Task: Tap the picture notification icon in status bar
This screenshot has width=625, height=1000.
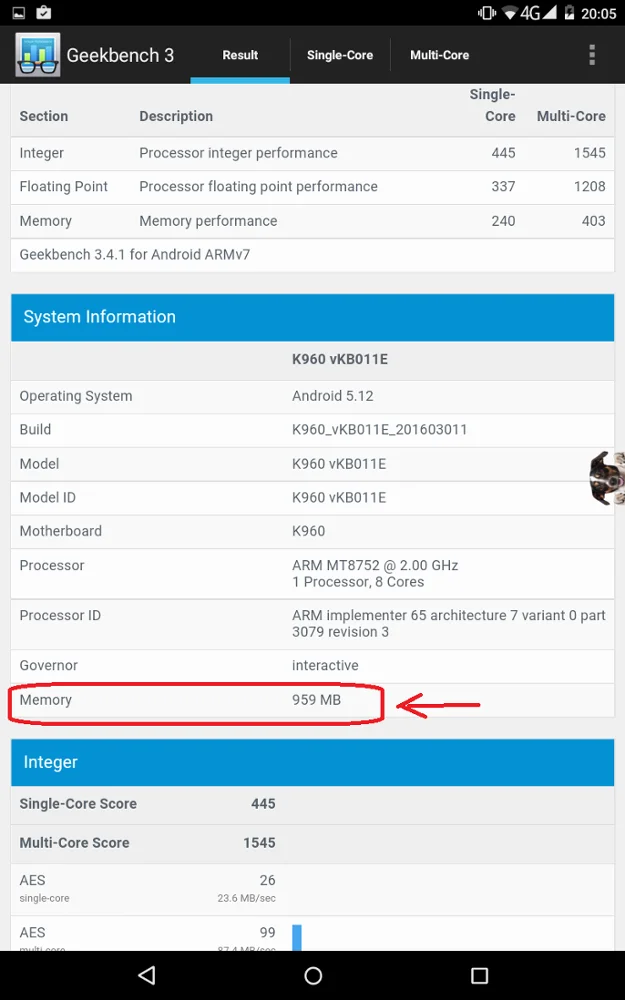Action: (x=18, y=14)
